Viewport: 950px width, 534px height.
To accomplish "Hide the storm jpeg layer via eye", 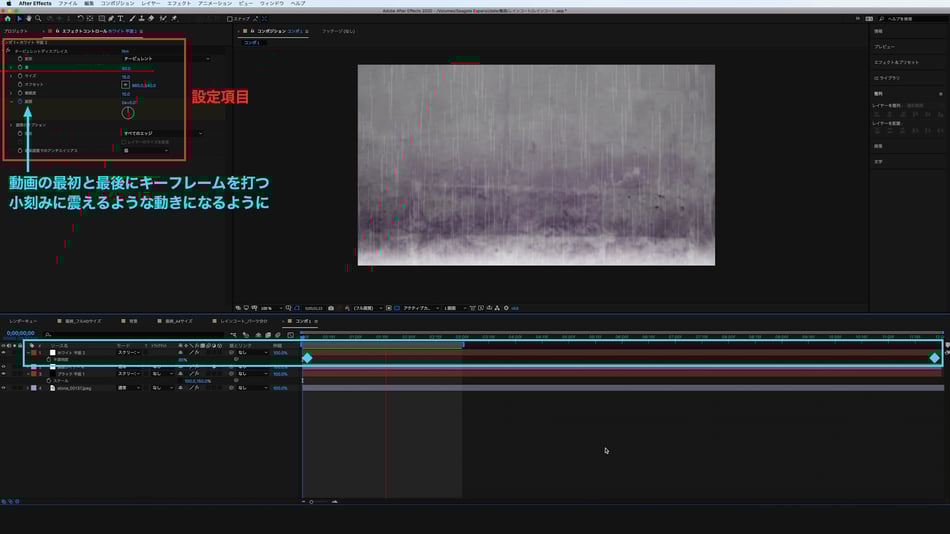I will 3,387.
